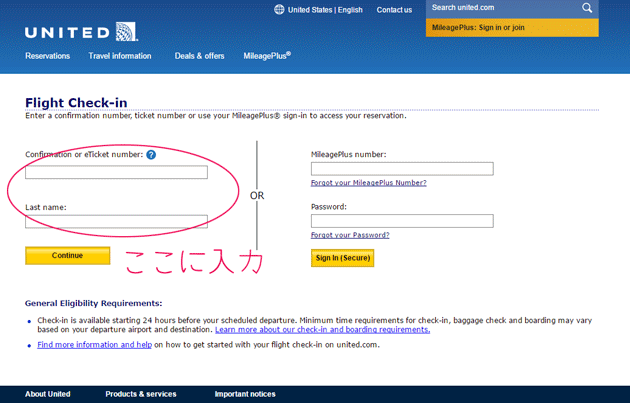This screenshot has height=403, width=630.
Task: Change United States | English language setting
Action: pos(325,10)
